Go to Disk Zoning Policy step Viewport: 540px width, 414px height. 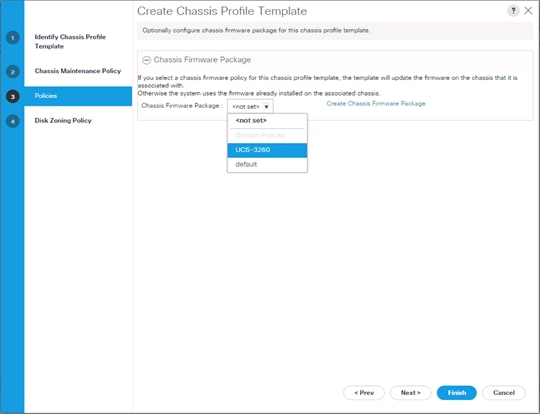(63, 121)
